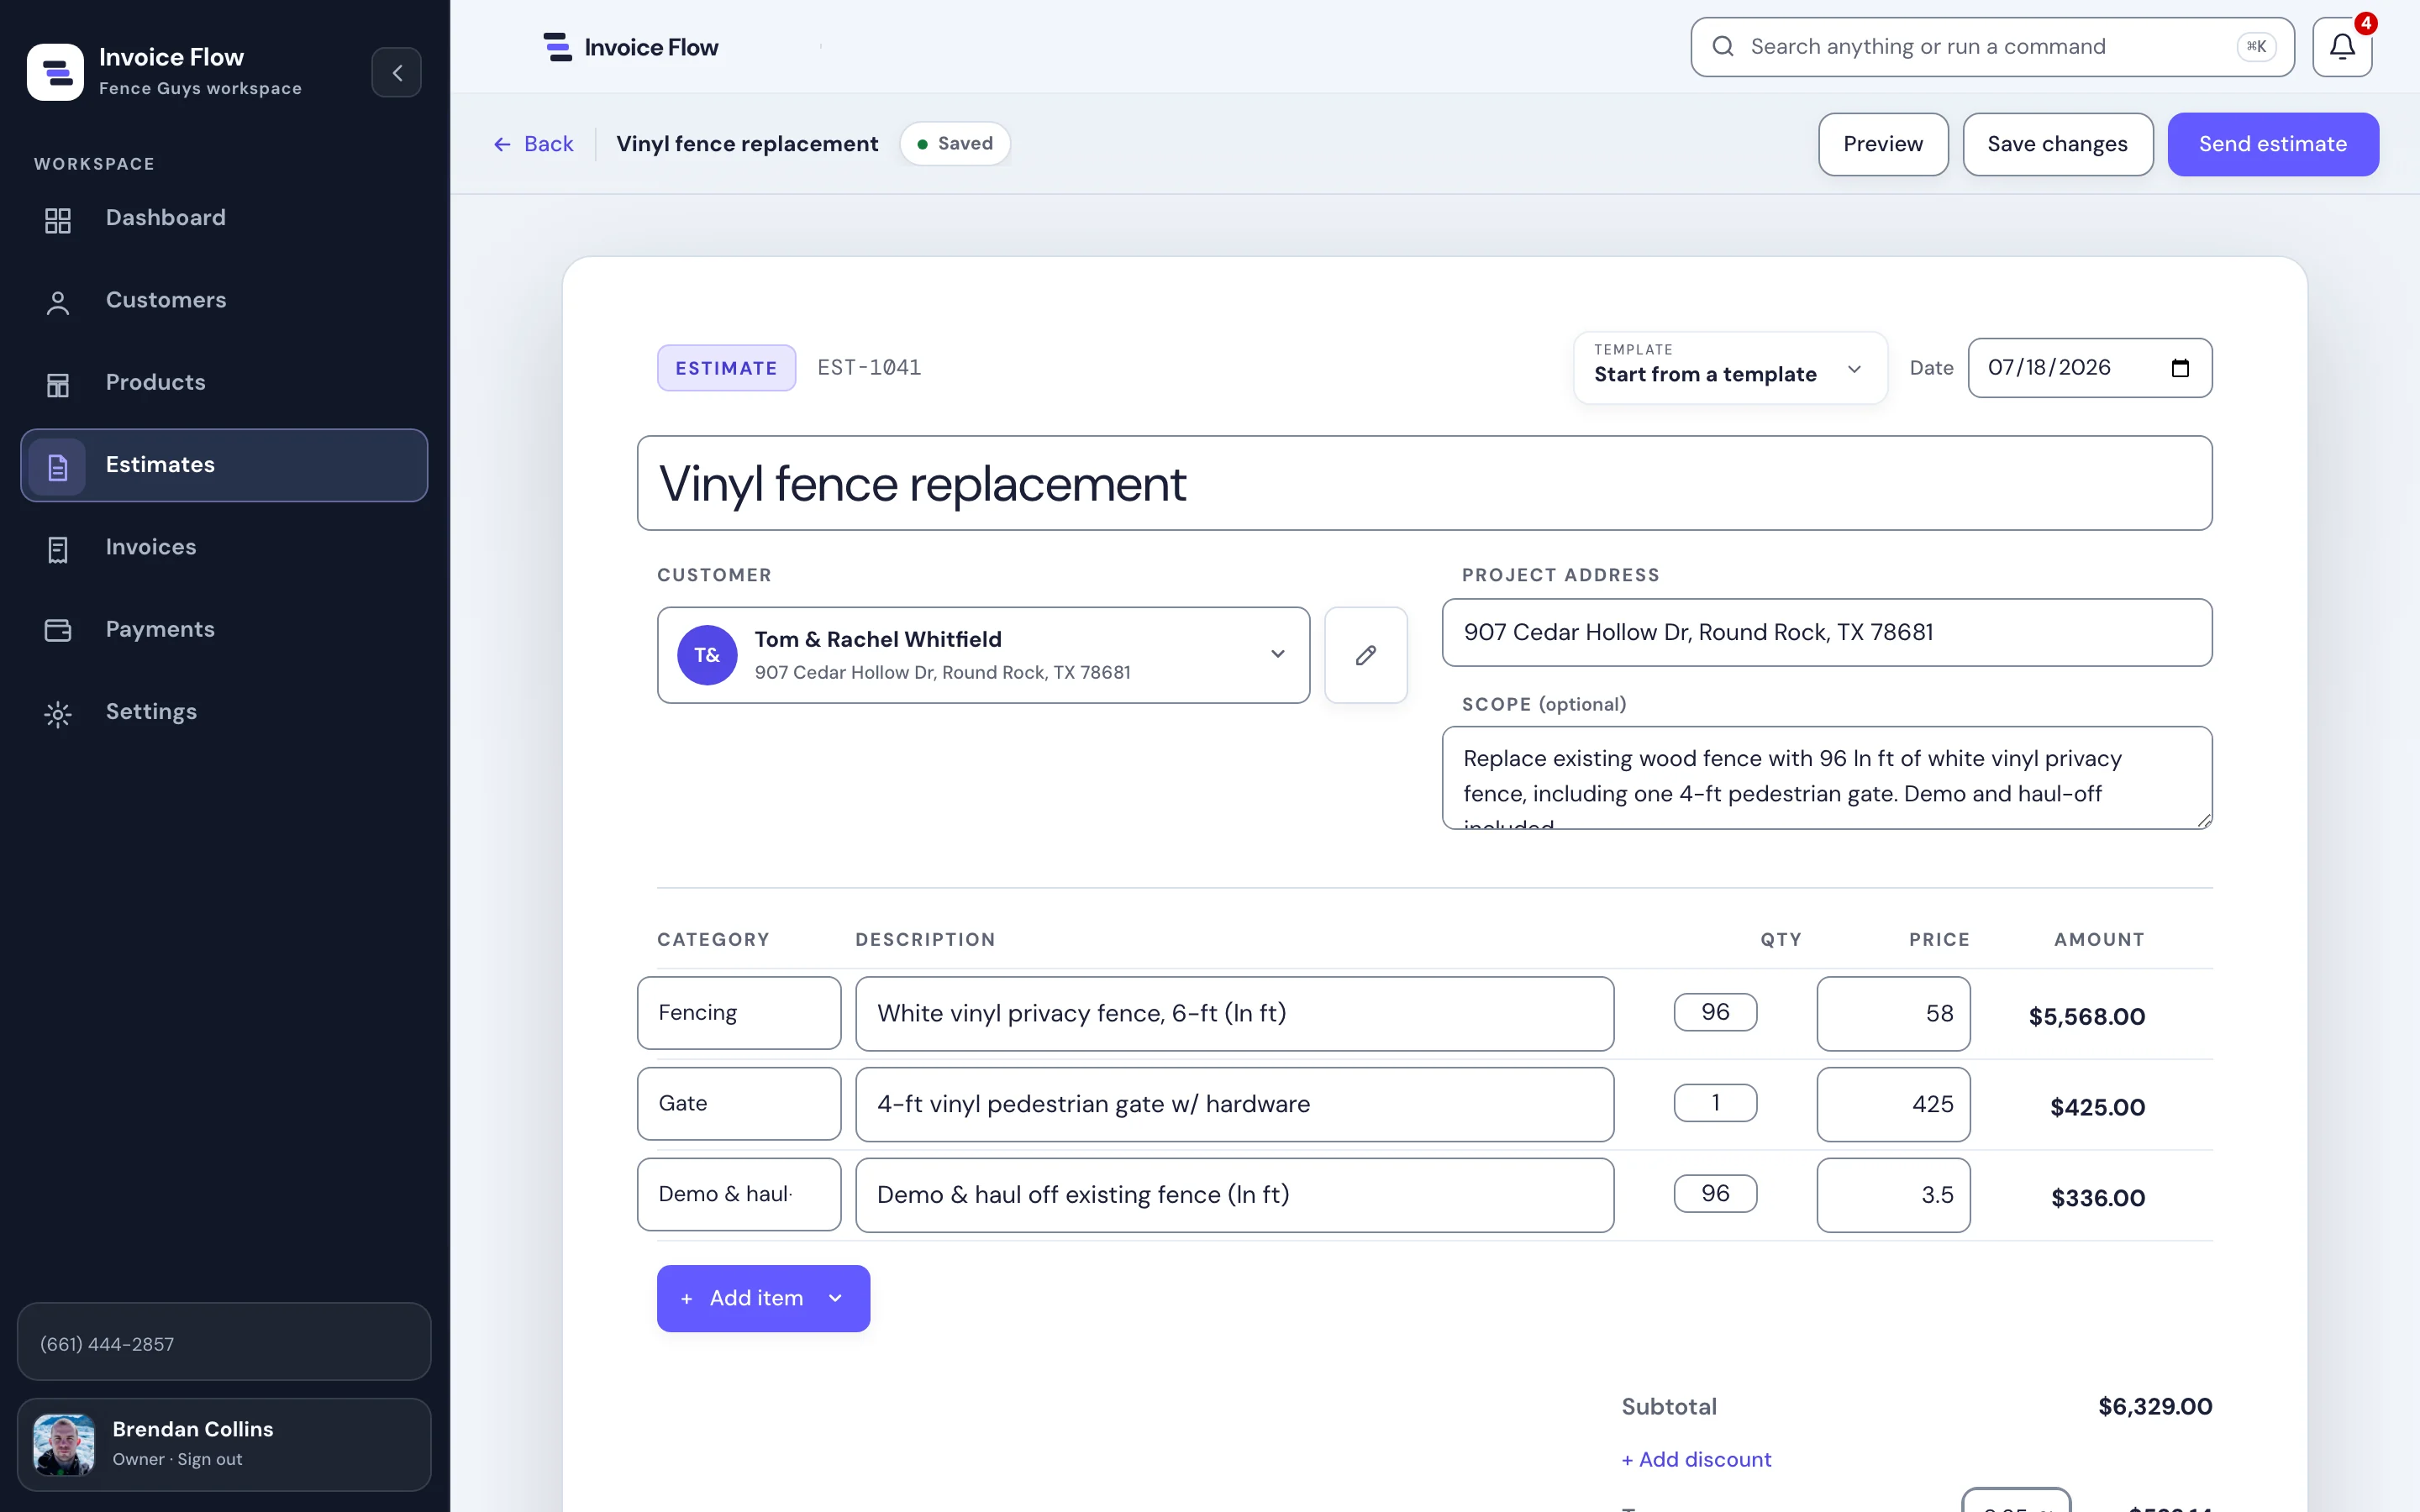Click Add discount link
The image size is (2420, 1512).
pyautogui.click(x=1696, y=1459)
